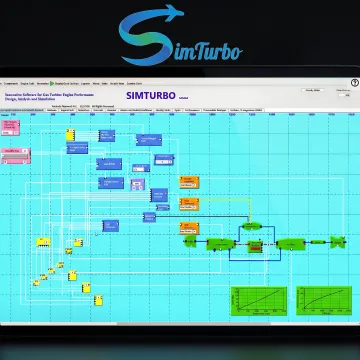
Task: Select the wide pink block with gray bar
Action: (x=16, y=156)
